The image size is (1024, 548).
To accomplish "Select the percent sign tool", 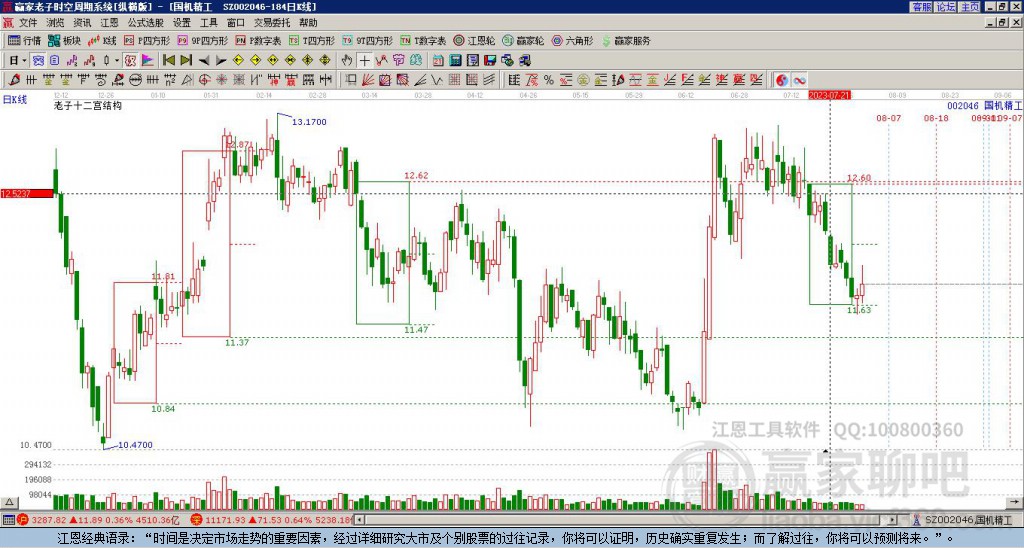I will (x=549, y=80).
